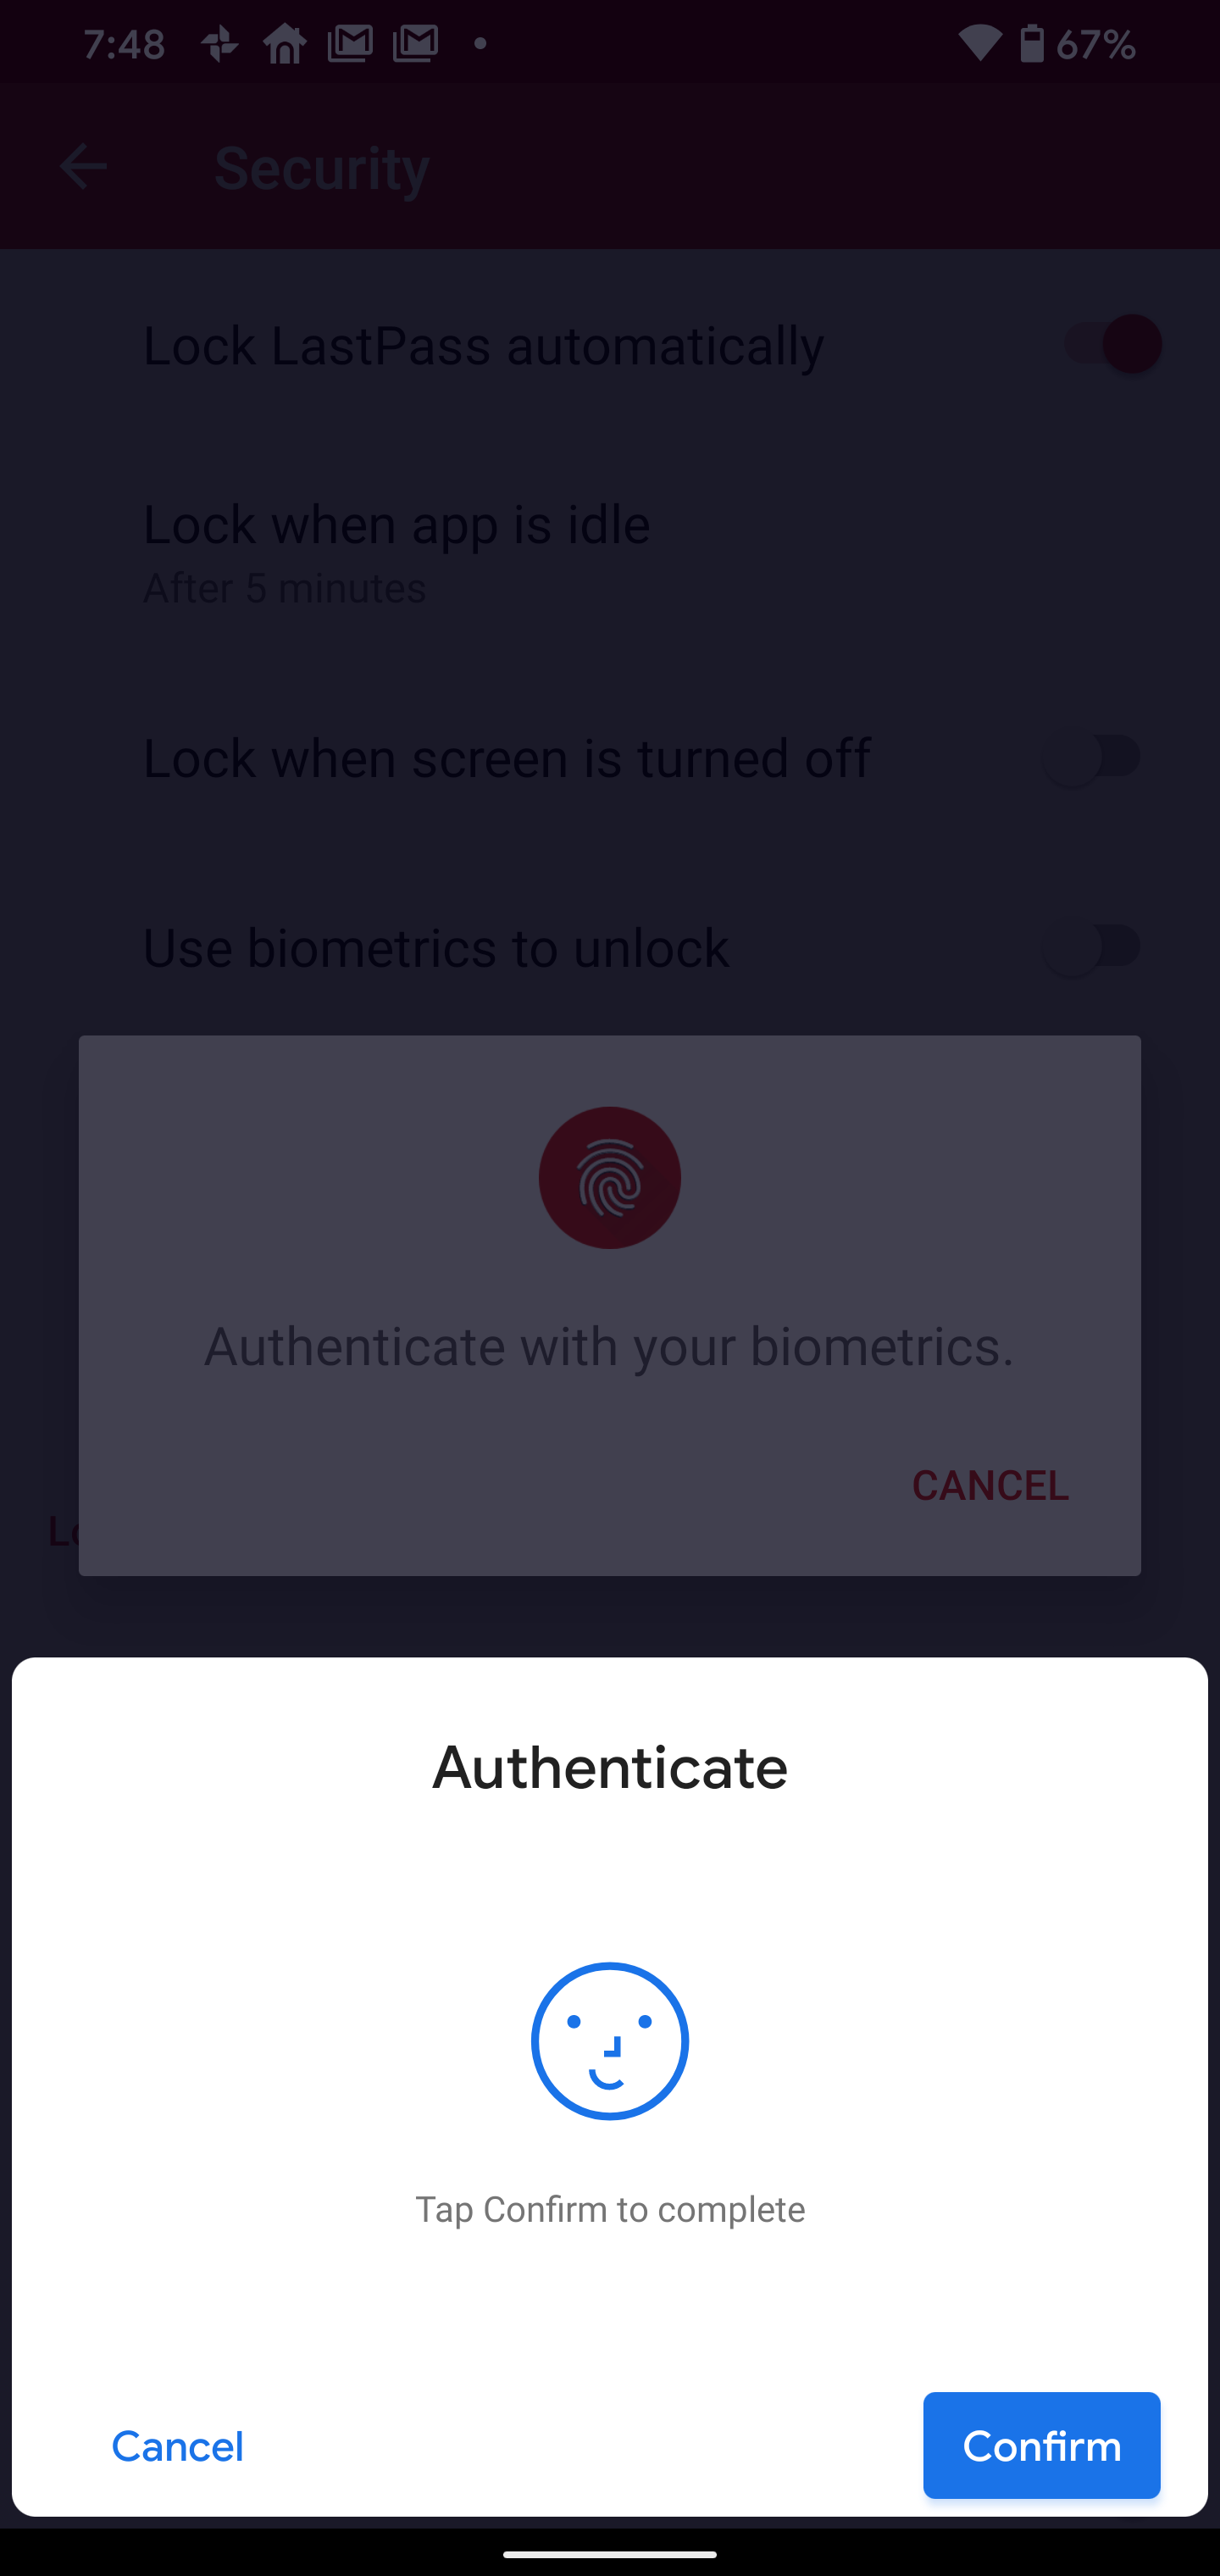
Task: Tap the After 5 minutes subtitle
Action: [x=285, y=588]
